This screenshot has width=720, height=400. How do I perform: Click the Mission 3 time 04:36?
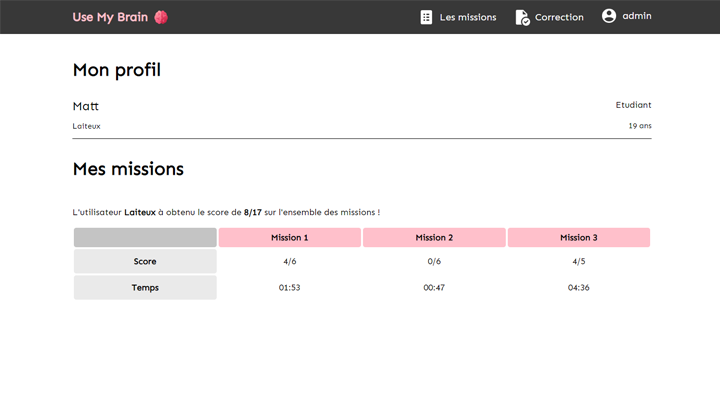[579, 287]
